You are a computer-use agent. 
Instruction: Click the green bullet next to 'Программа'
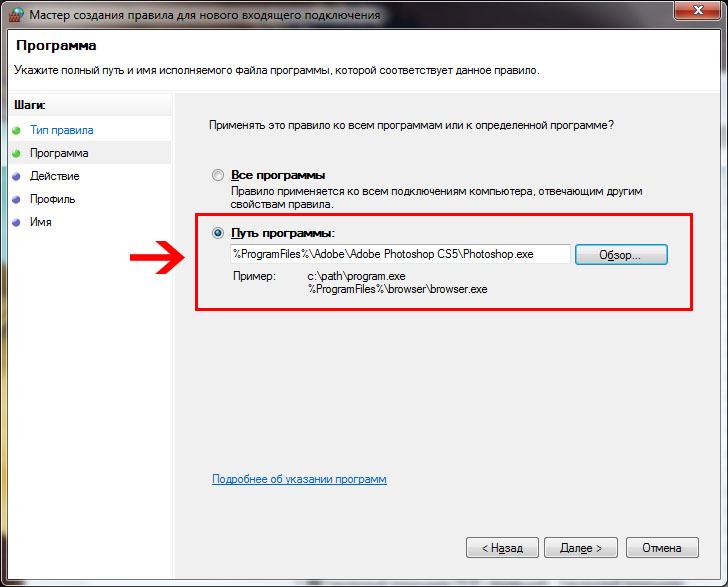coord(16,153)
